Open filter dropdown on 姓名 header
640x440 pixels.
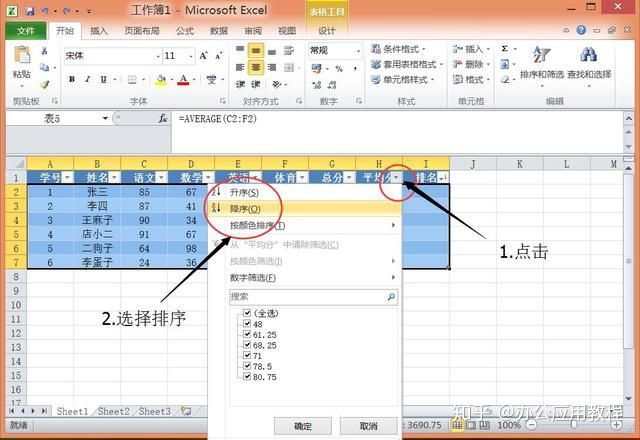tap(115, 178)
